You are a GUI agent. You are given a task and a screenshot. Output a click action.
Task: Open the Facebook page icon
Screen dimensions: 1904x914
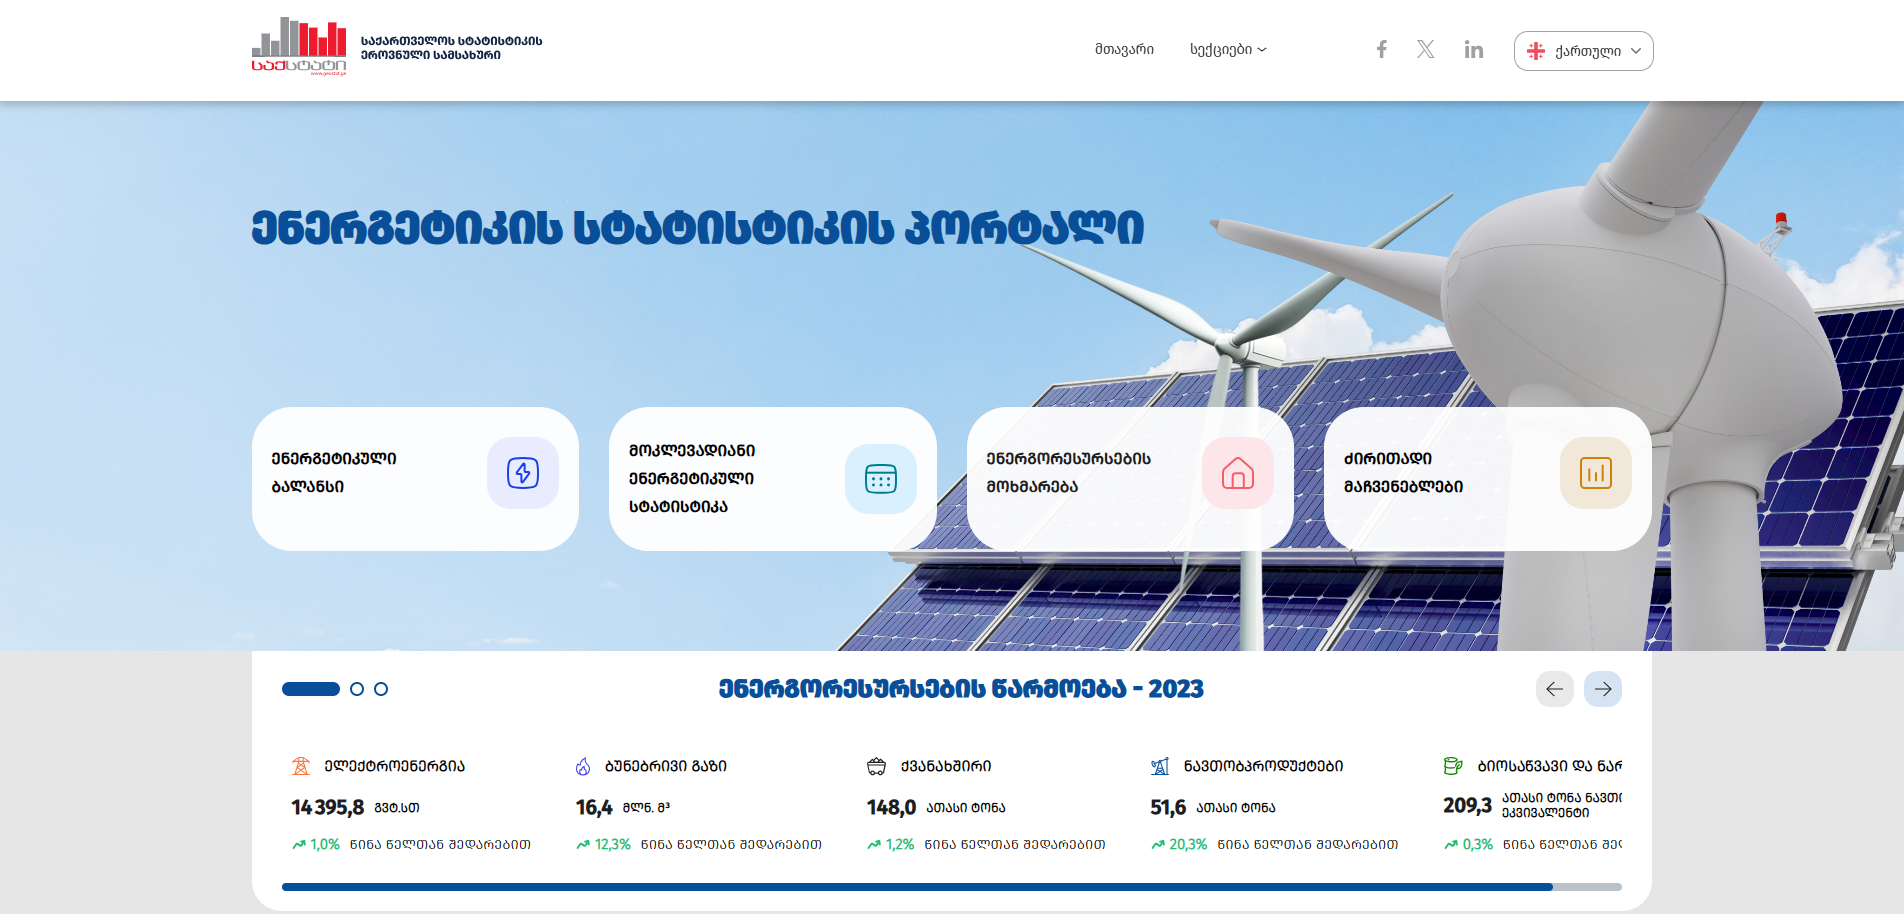1381,48
